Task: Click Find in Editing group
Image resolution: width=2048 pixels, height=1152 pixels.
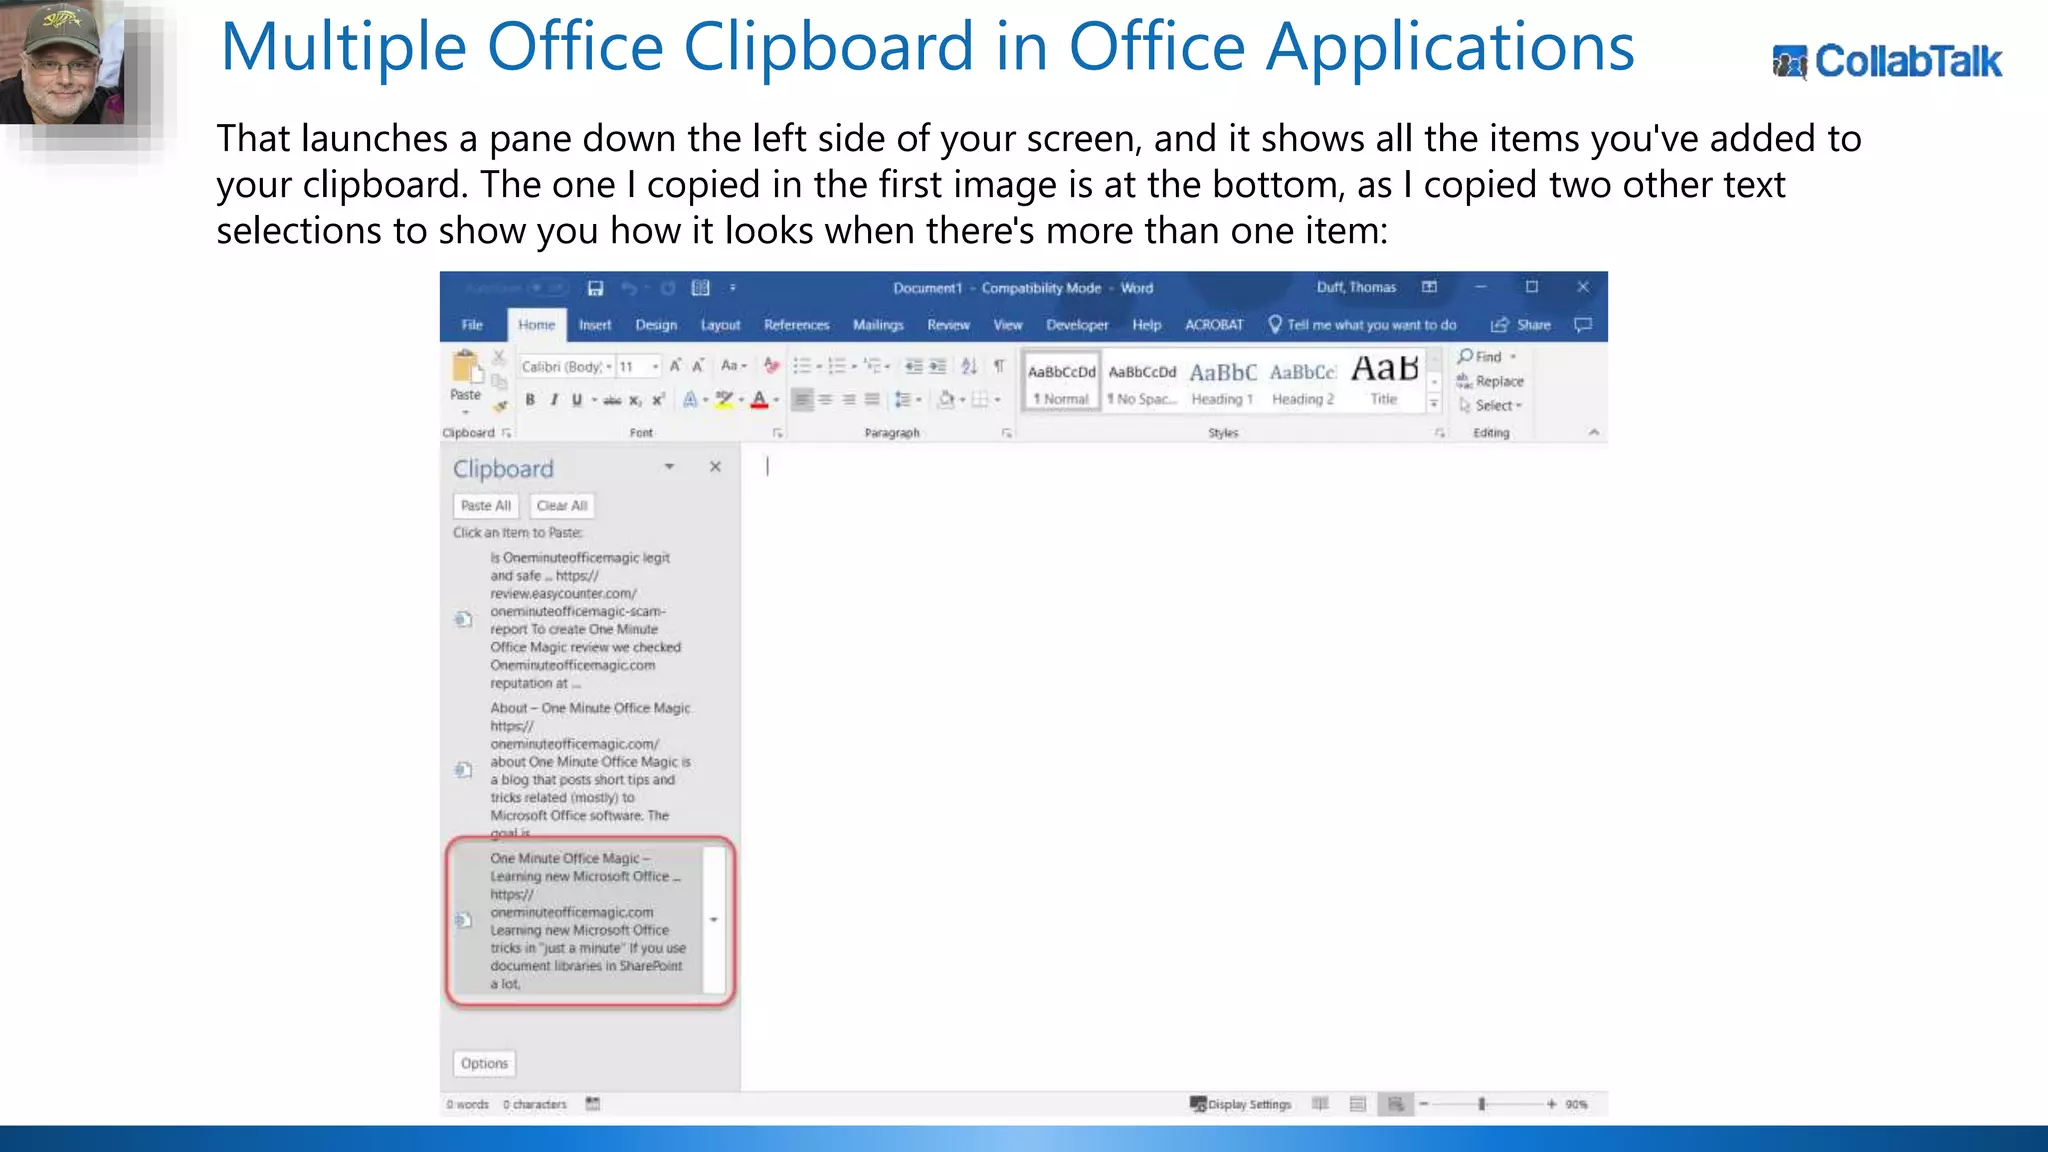Action: 1486,357
